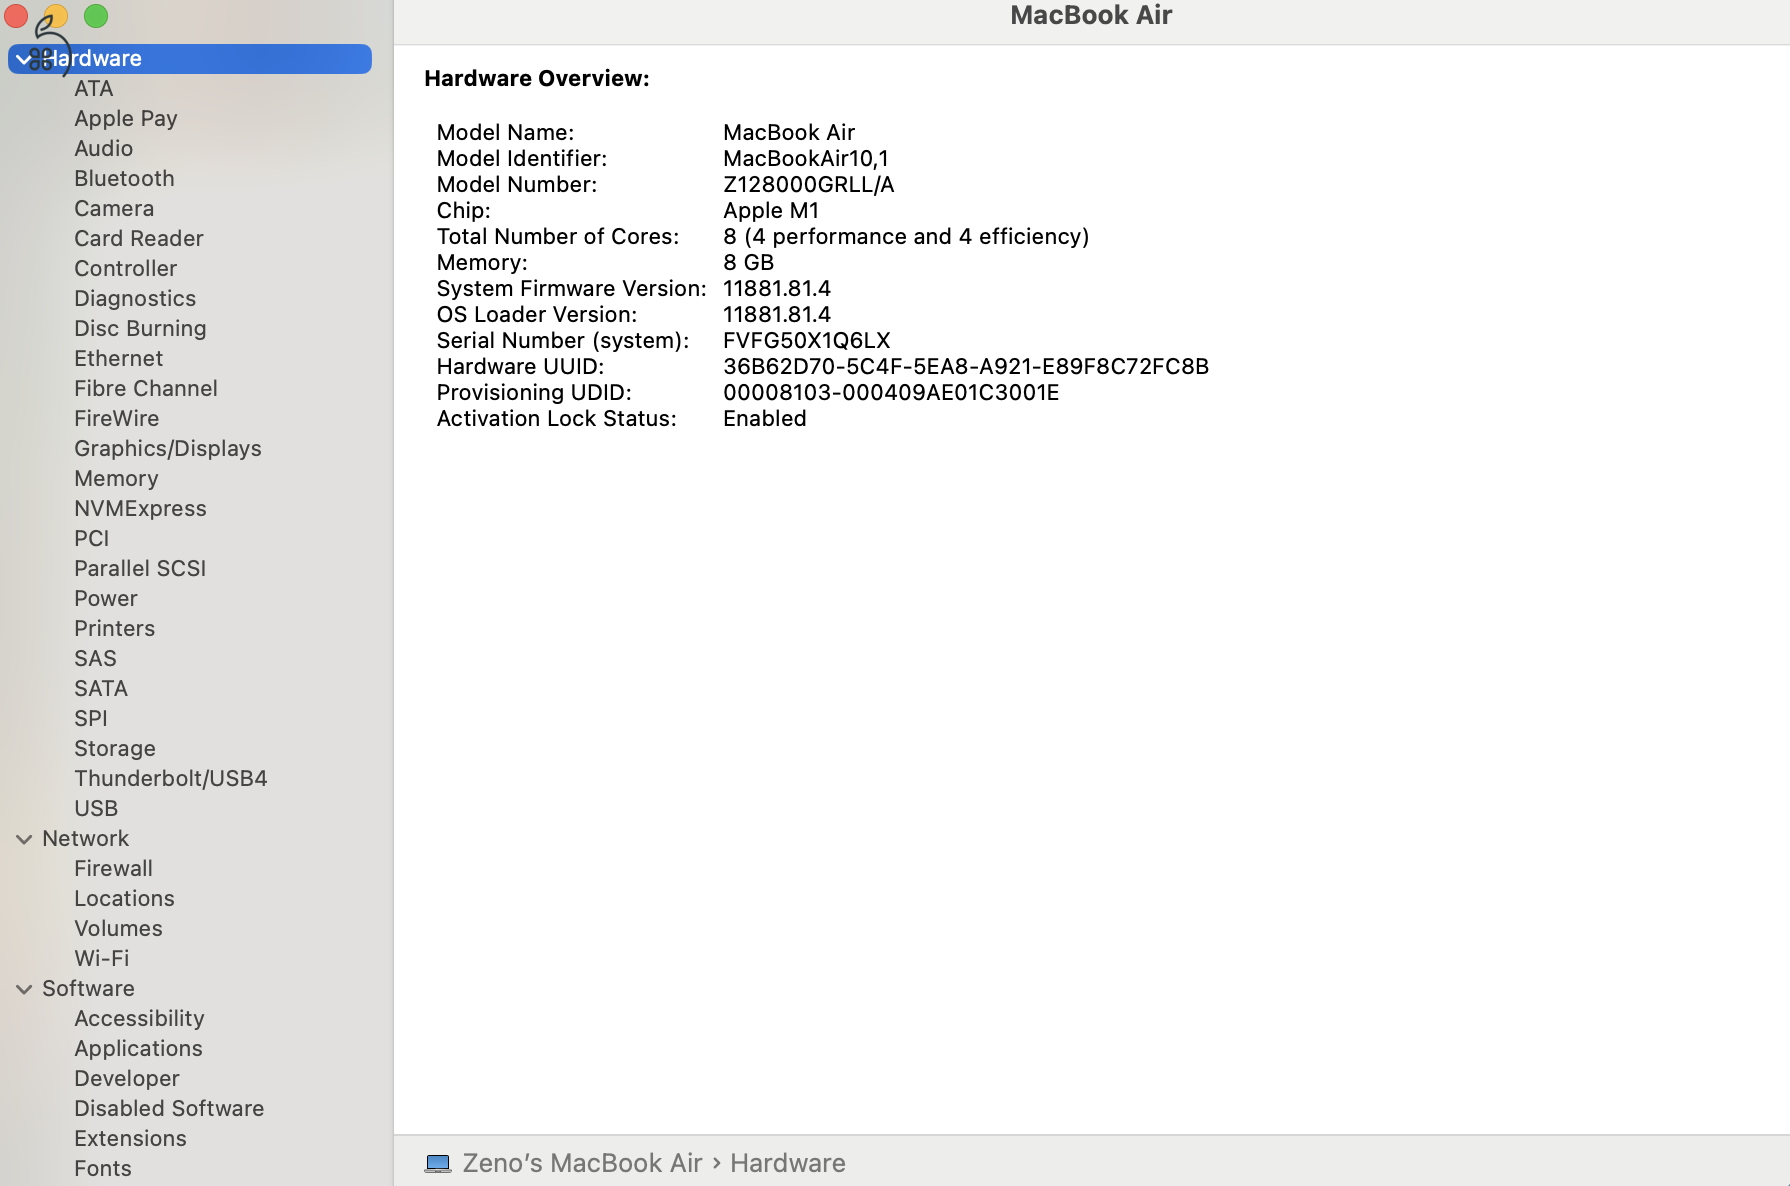Screen dimensions: 1790x1186
Task: Open Wi-Fi information
Action: coord(101,959)
